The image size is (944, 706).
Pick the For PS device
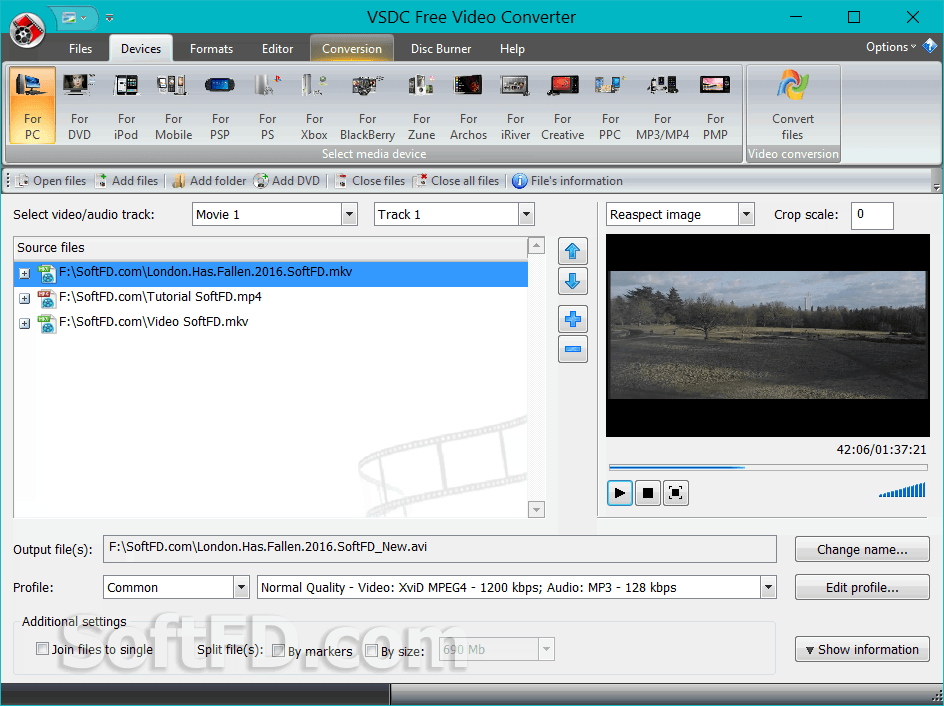tap(267, 105)
